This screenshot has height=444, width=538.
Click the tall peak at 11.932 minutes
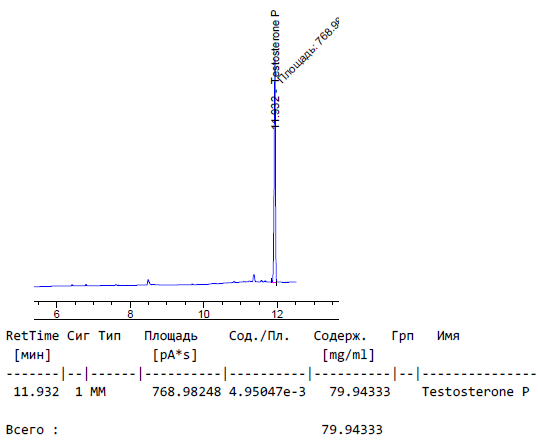[275, 182]
